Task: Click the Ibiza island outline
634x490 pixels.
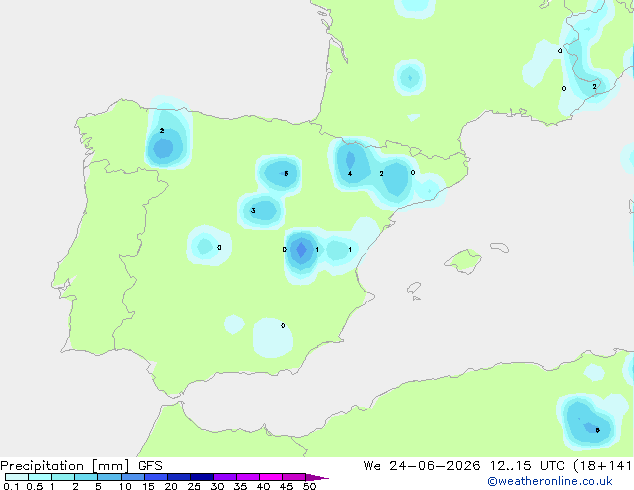Action: click(x=414, y=288)
